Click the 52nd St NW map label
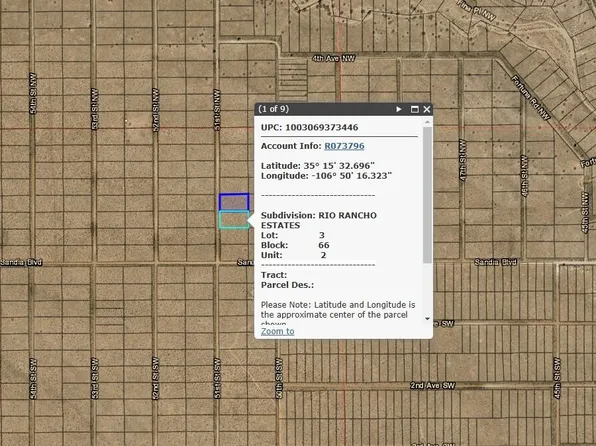The width and height of the screenshot is (596, 446). [155, 110]
